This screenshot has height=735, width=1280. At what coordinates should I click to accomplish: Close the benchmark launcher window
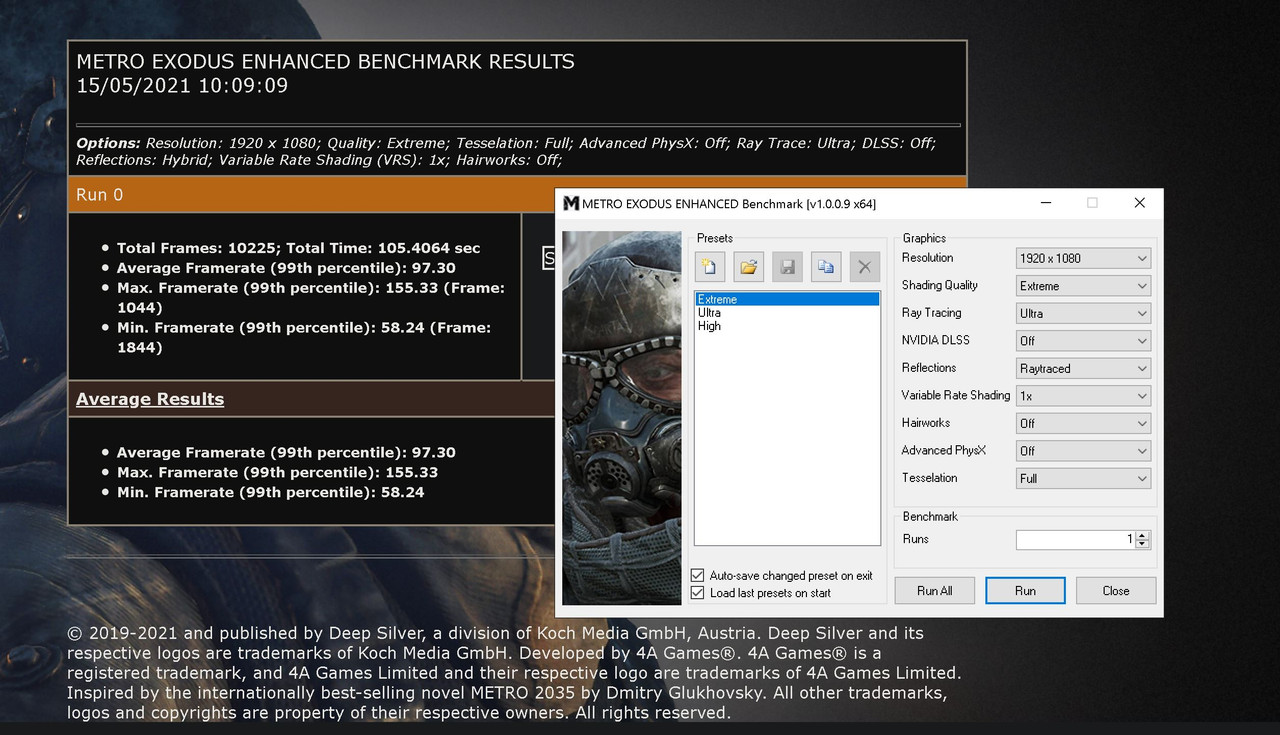[x=1139, y=203]
